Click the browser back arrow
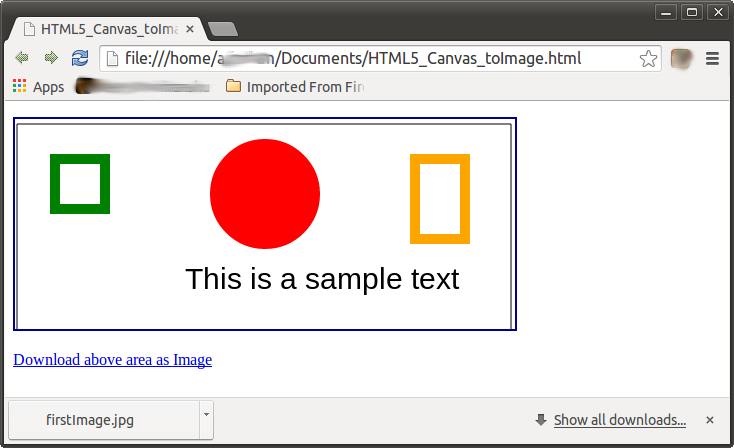This screenshot has width=734, height=448. pos(22,58)
